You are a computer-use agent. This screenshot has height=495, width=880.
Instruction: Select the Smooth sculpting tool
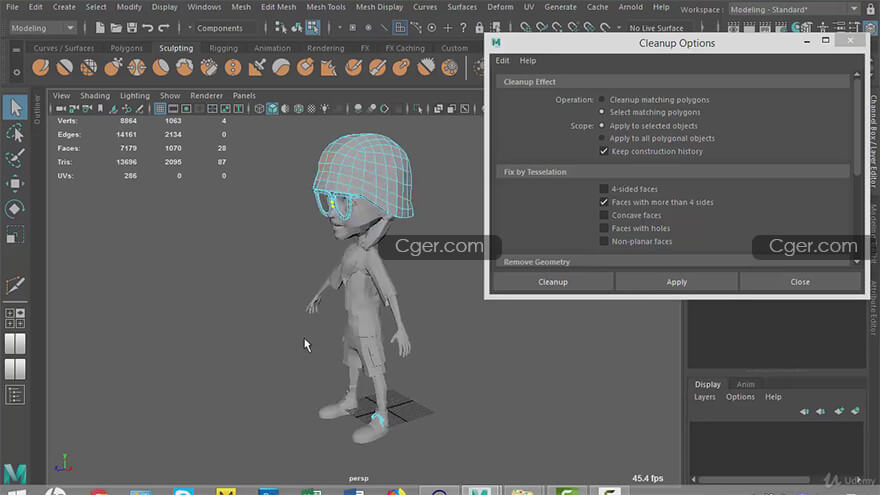[65, 67]
